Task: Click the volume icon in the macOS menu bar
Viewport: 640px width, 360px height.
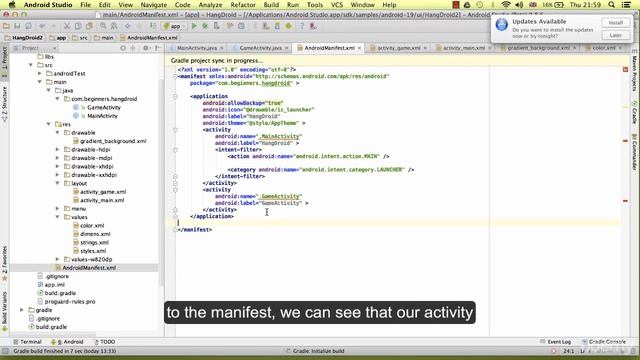Action: [519, 5]
